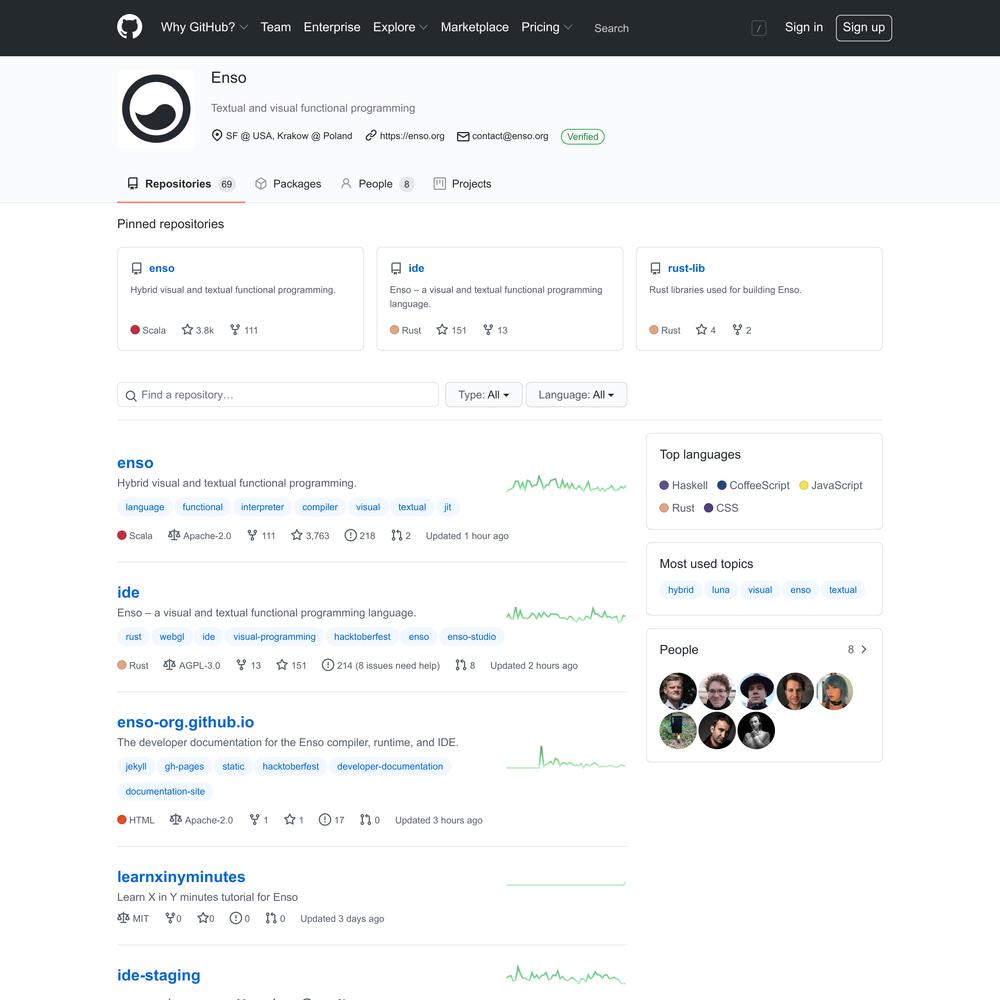Image resolution: width=1000 pixels, height=1000 pixels.
Task: Select the interpreter topic tag
Action: point(262,507)
